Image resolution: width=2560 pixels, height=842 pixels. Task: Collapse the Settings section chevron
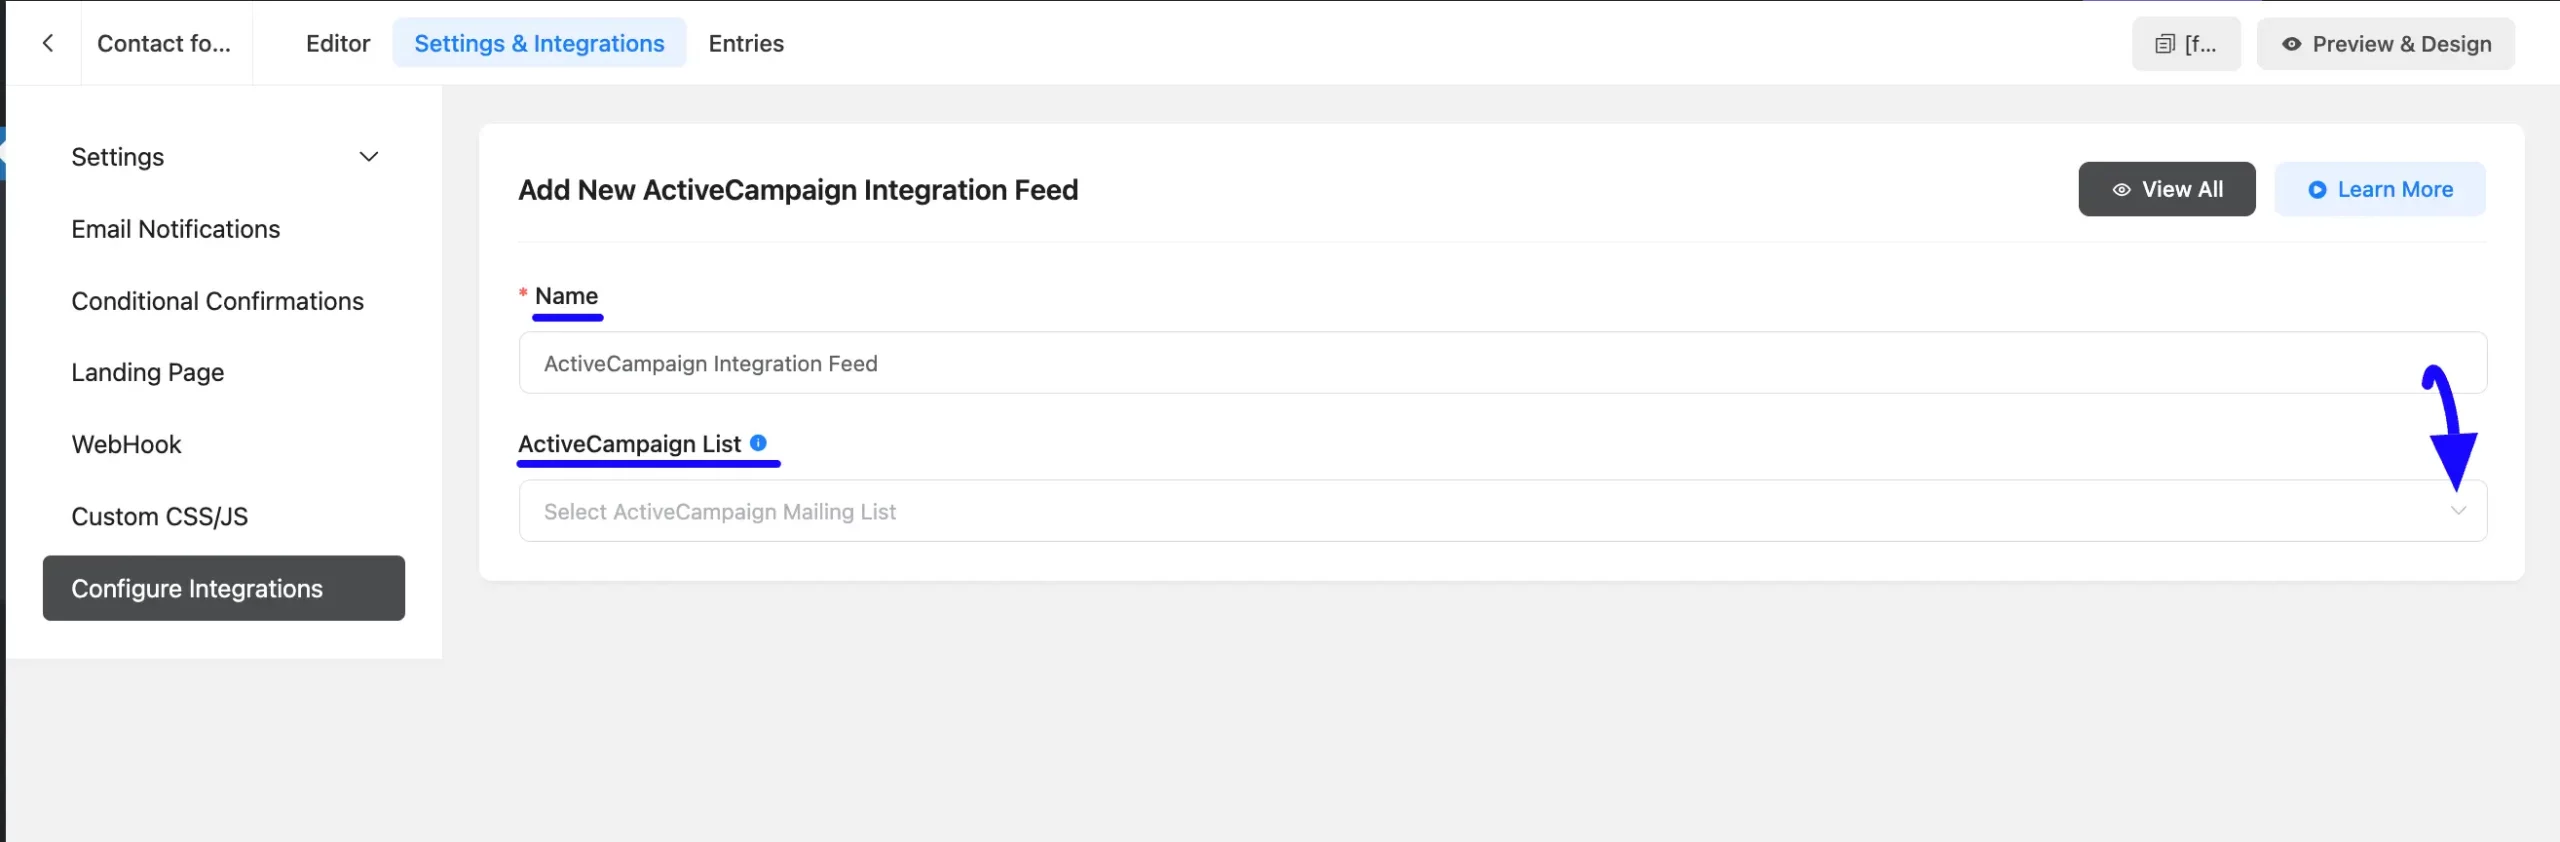pos(367,157)
